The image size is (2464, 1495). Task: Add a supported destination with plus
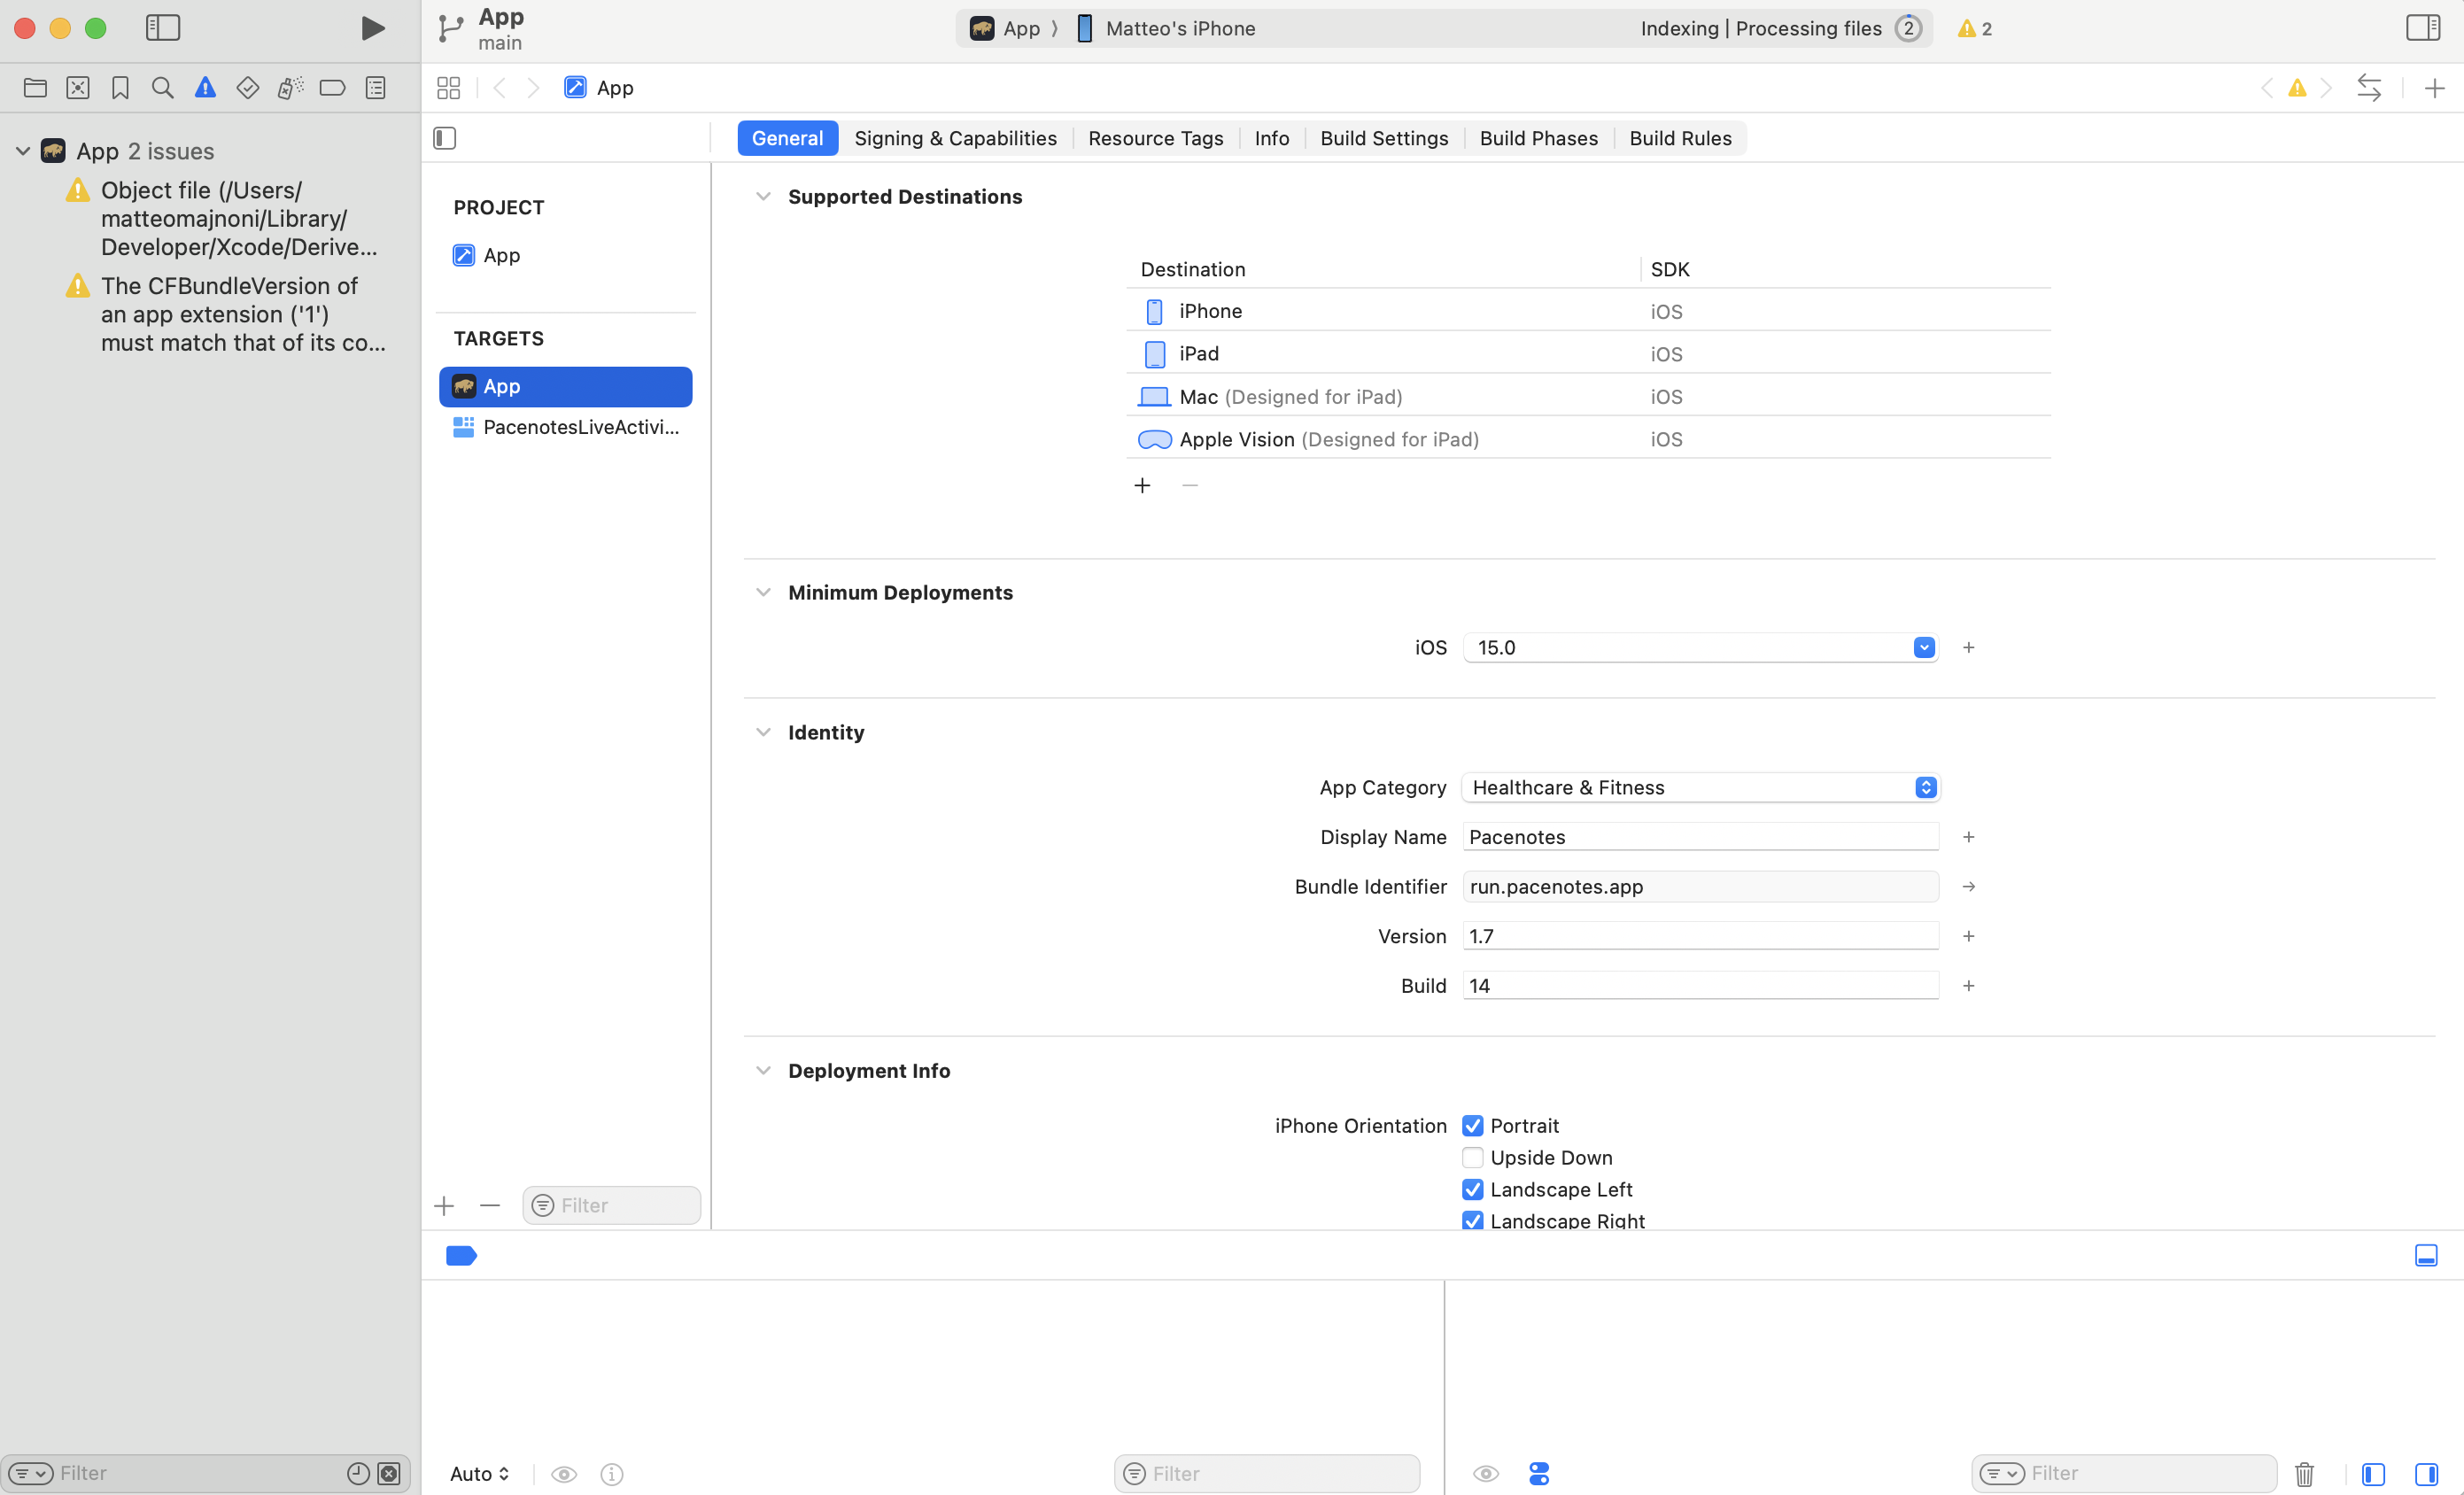[x=1142, y=486]
